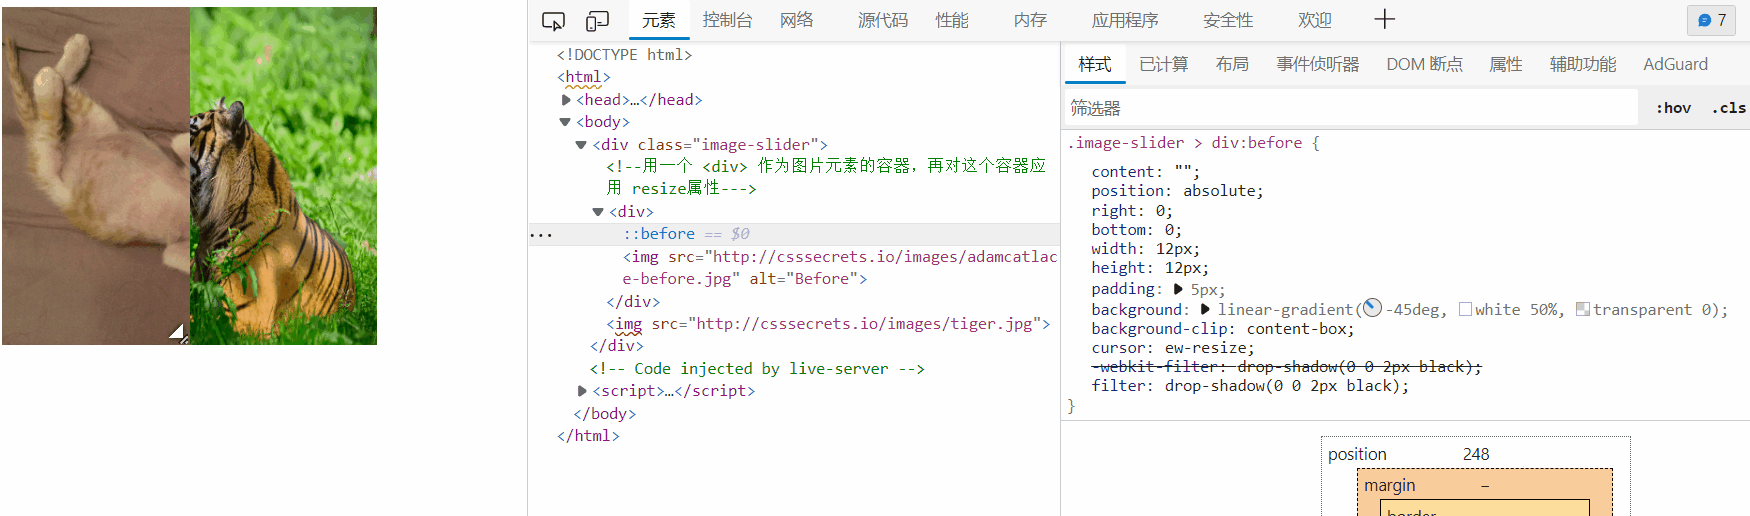Collapse the inner div node
Viewport: 1750px width, 516px height.
click(598, 212)
